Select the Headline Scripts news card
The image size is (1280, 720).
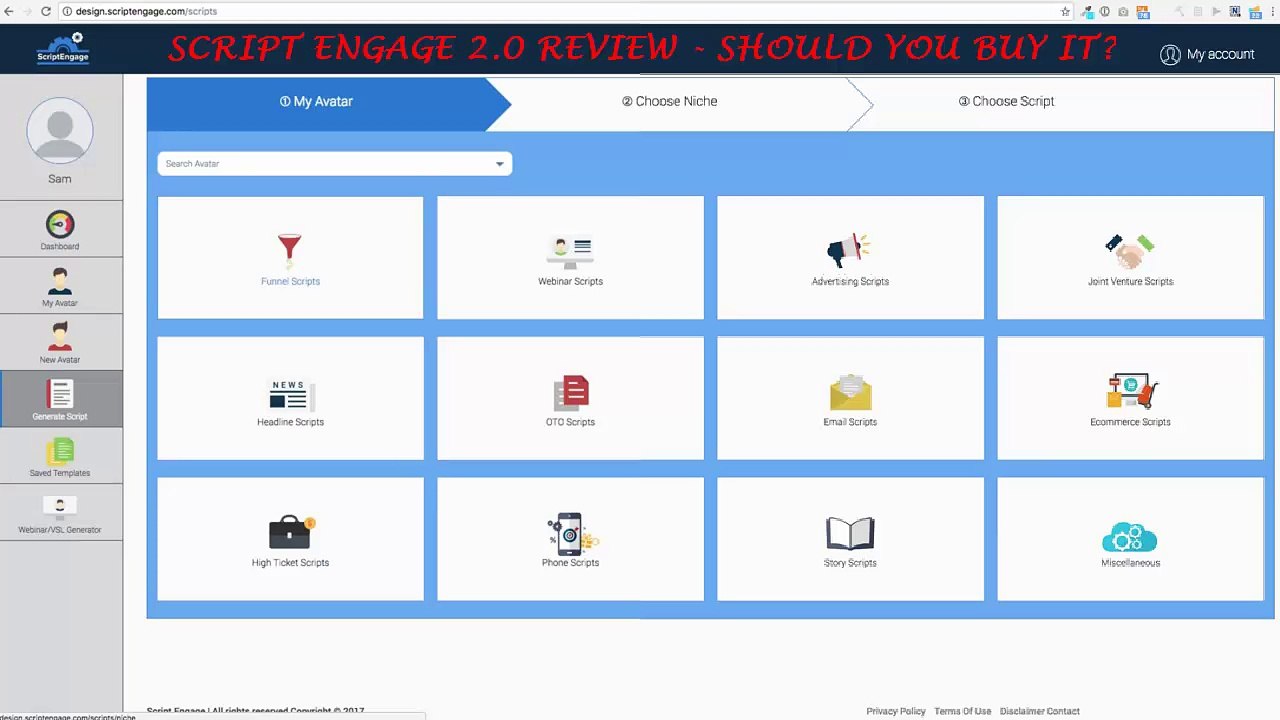click(x=290, y=398)
